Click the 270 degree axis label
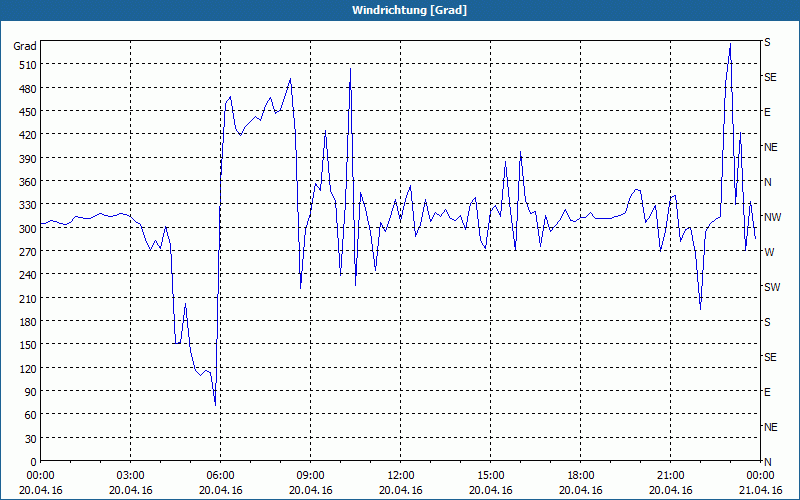This screenshot has width=800, height=500. pos(28,252)
